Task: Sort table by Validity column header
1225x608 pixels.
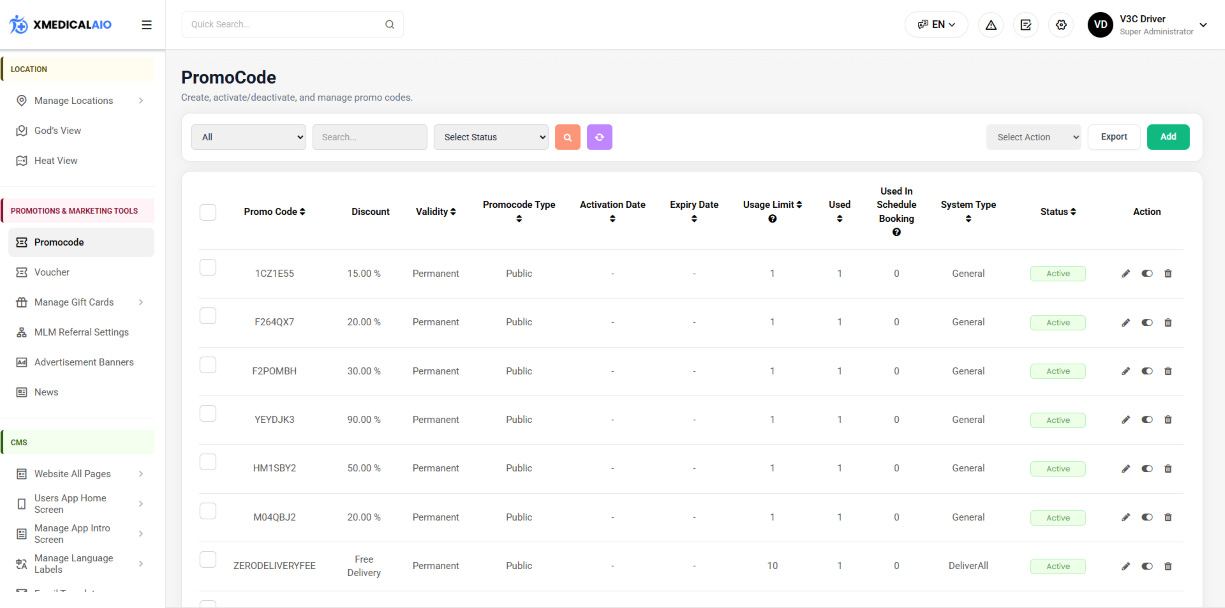Action: 436,212
